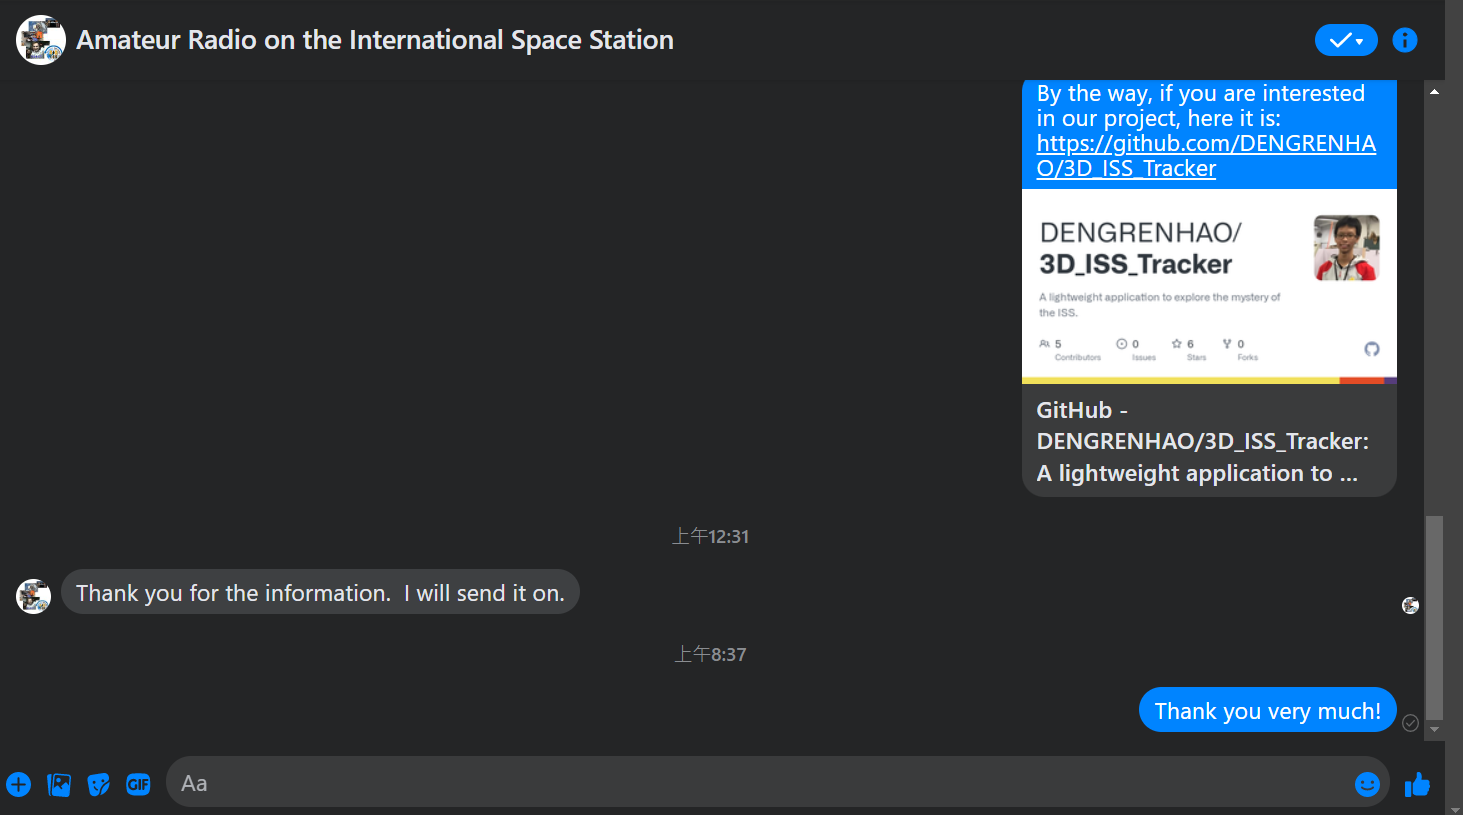Click the repository owner photo in the preview
1463x815 pixels.
tap(1346, 247)
